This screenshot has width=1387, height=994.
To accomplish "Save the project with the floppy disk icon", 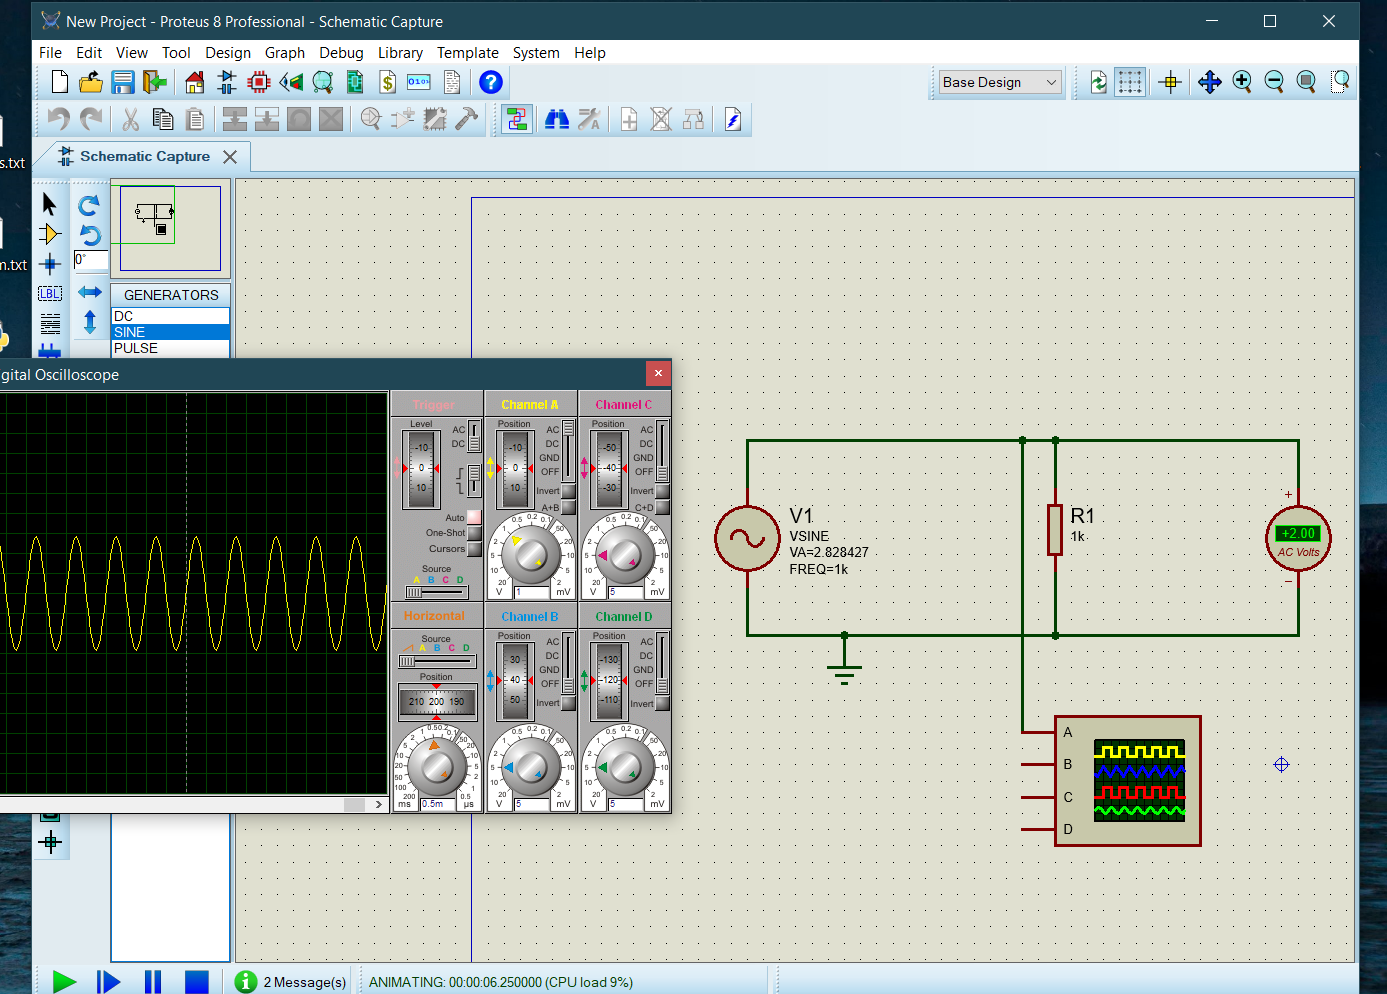I will [123, 82].
